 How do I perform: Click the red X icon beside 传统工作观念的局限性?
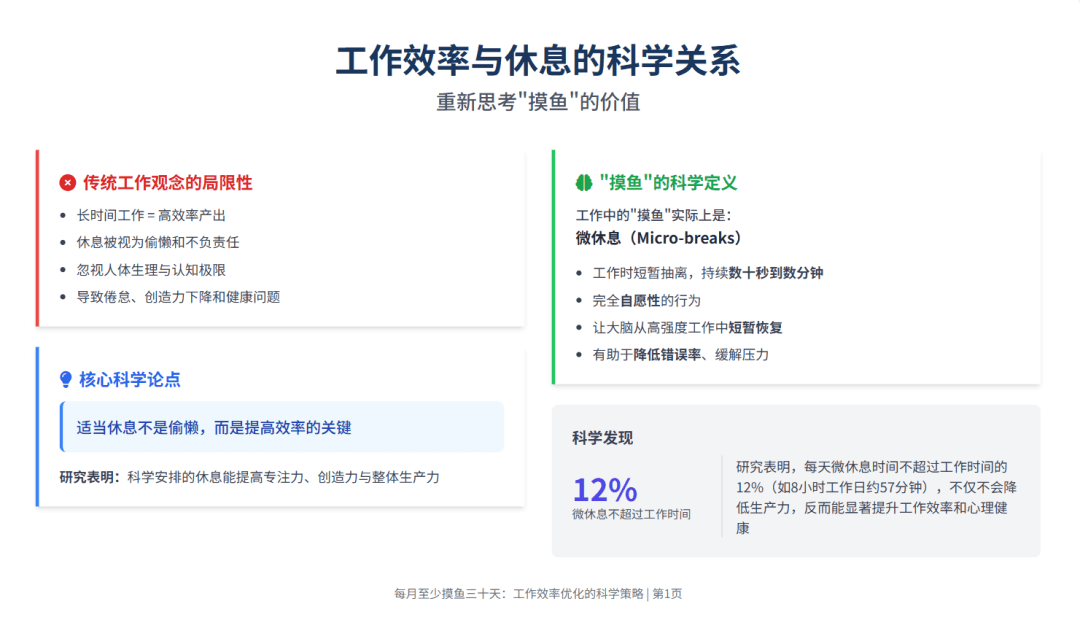click(x=68, y=183)
